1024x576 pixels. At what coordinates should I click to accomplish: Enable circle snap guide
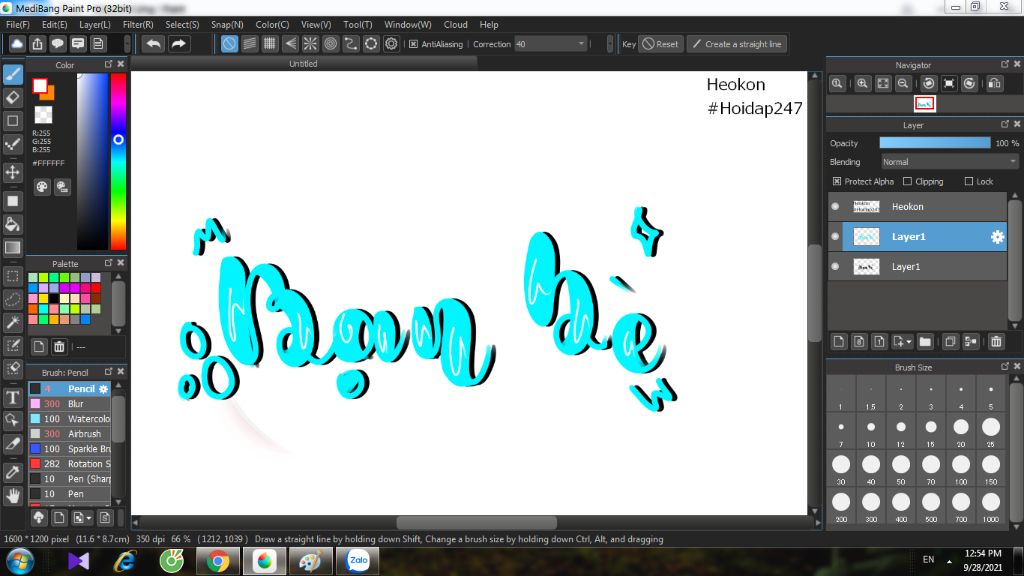(x=330, y=44)
